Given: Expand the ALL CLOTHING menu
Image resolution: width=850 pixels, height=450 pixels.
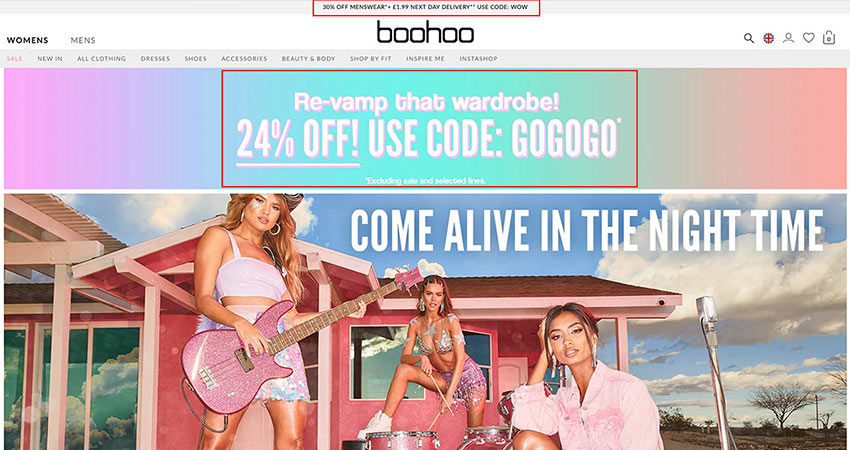Looking at the screenshot, I should 101,59.
